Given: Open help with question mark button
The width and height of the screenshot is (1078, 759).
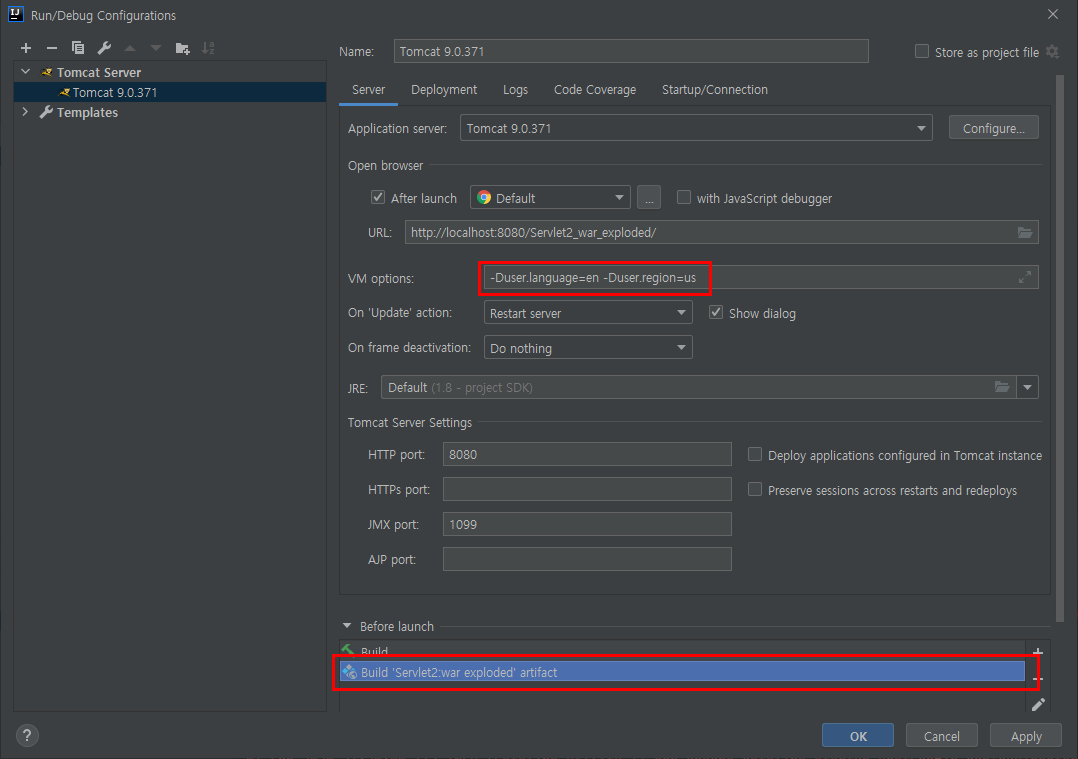Looking at the screenshot, I should pos(27,736).
